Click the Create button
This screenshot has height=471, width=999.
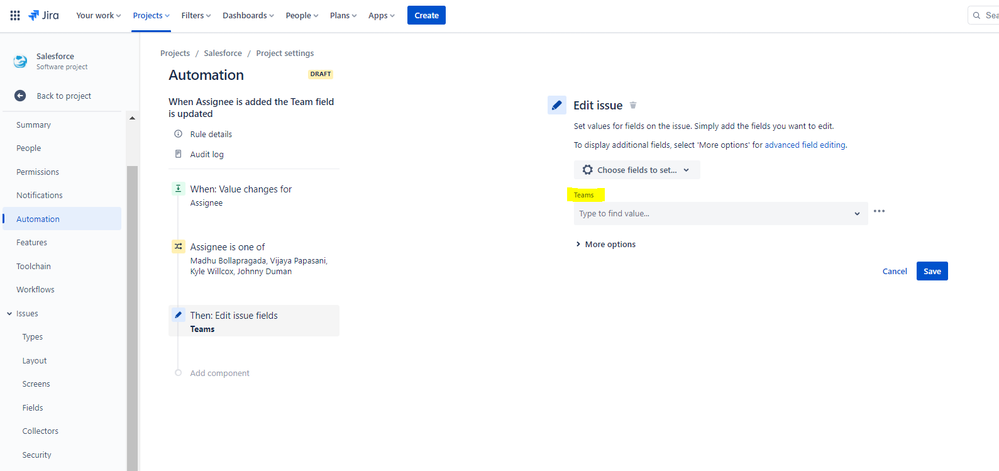click(x=426, y=15)
